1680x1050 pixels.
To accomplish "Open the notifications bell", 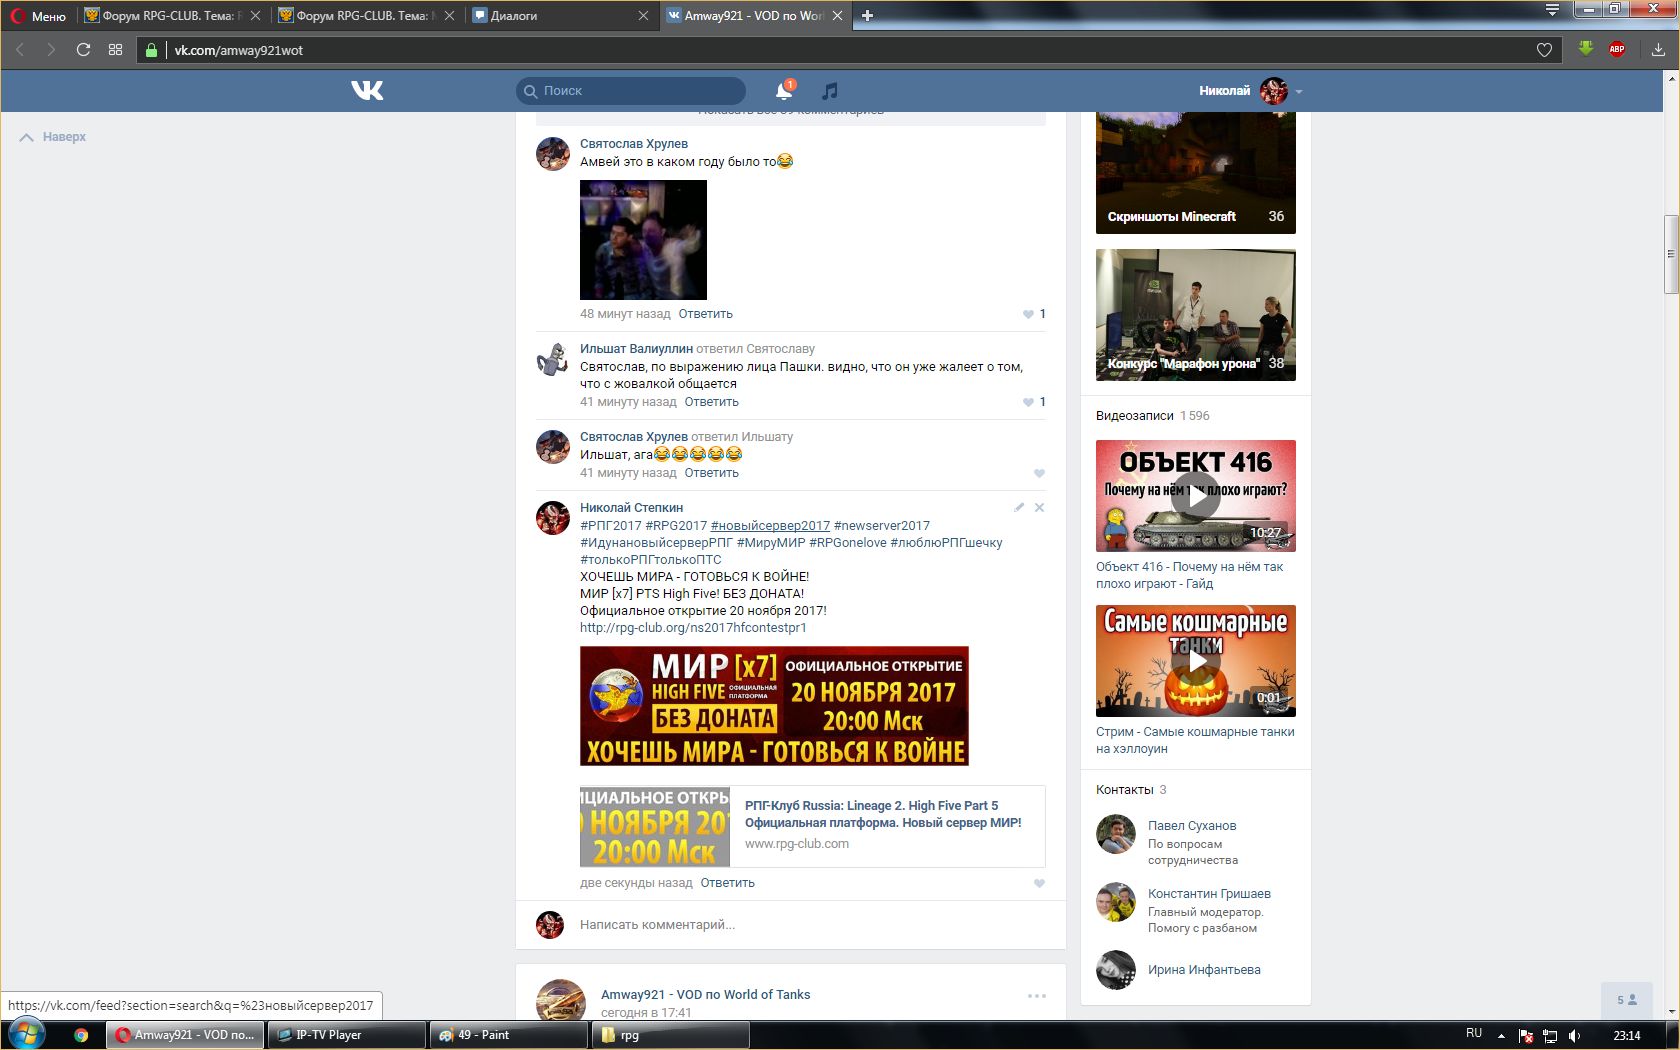I will (x=784, y=91).
